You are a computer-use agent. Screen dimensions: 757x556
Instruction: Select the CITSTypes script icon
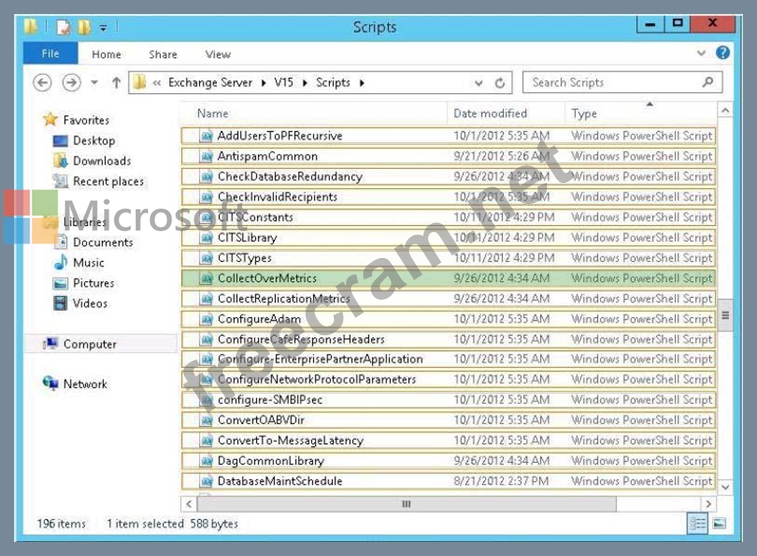coord(206,258)
